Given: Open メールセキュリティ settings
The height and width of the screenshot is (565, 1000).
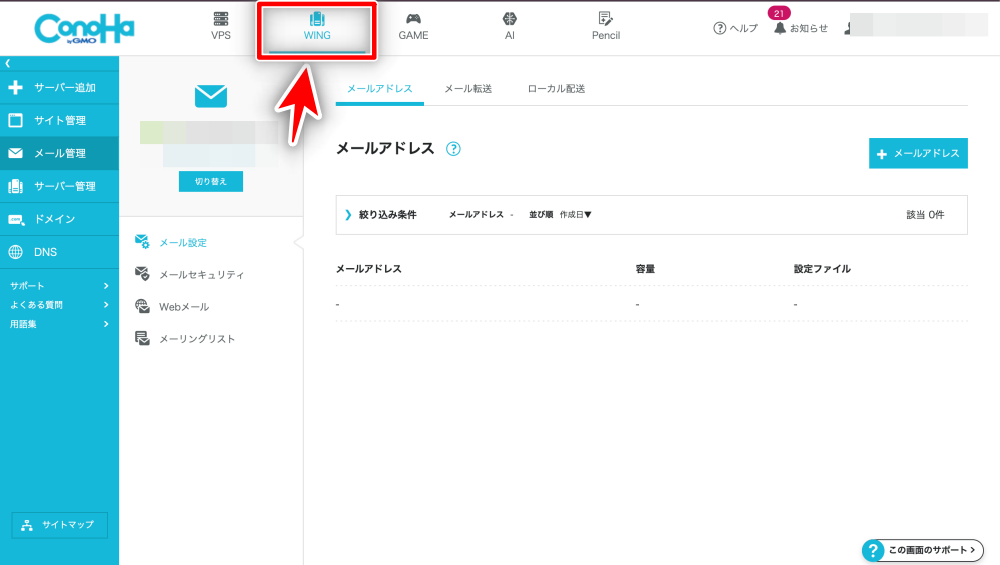Looking at the screenshot, I should pos(200,275).
